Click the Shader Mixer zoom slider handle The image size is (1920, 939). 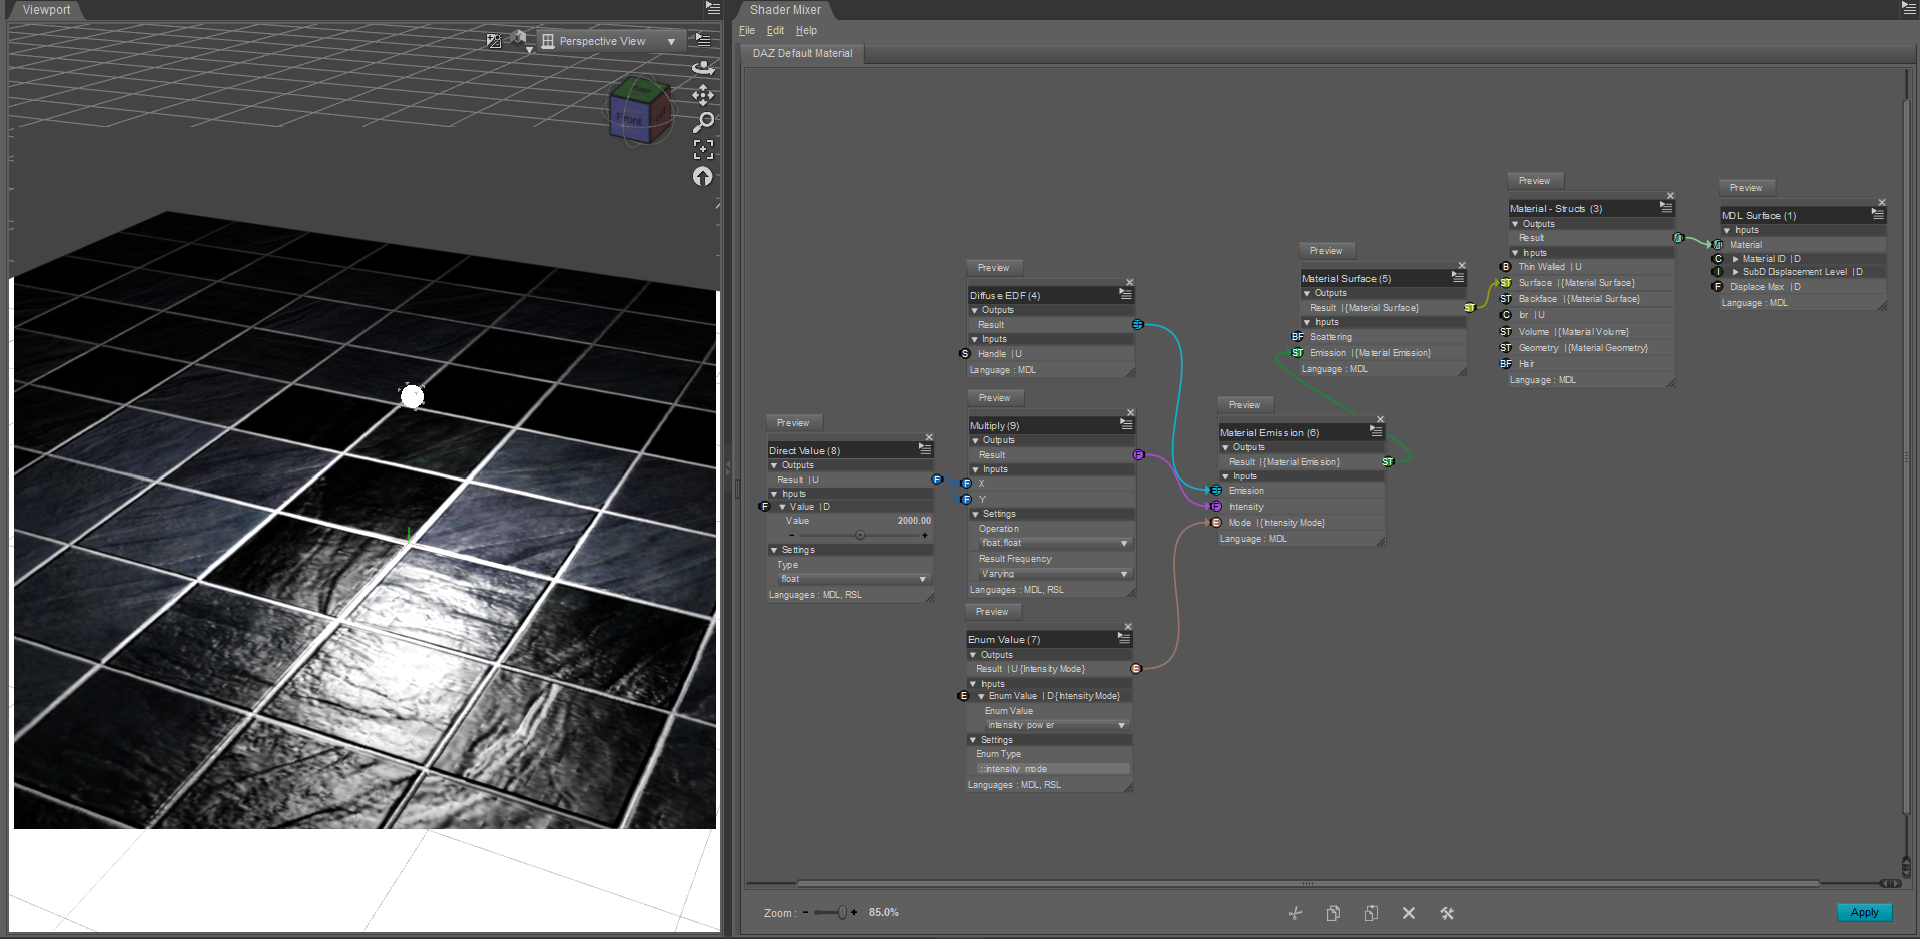click(842, 912)
